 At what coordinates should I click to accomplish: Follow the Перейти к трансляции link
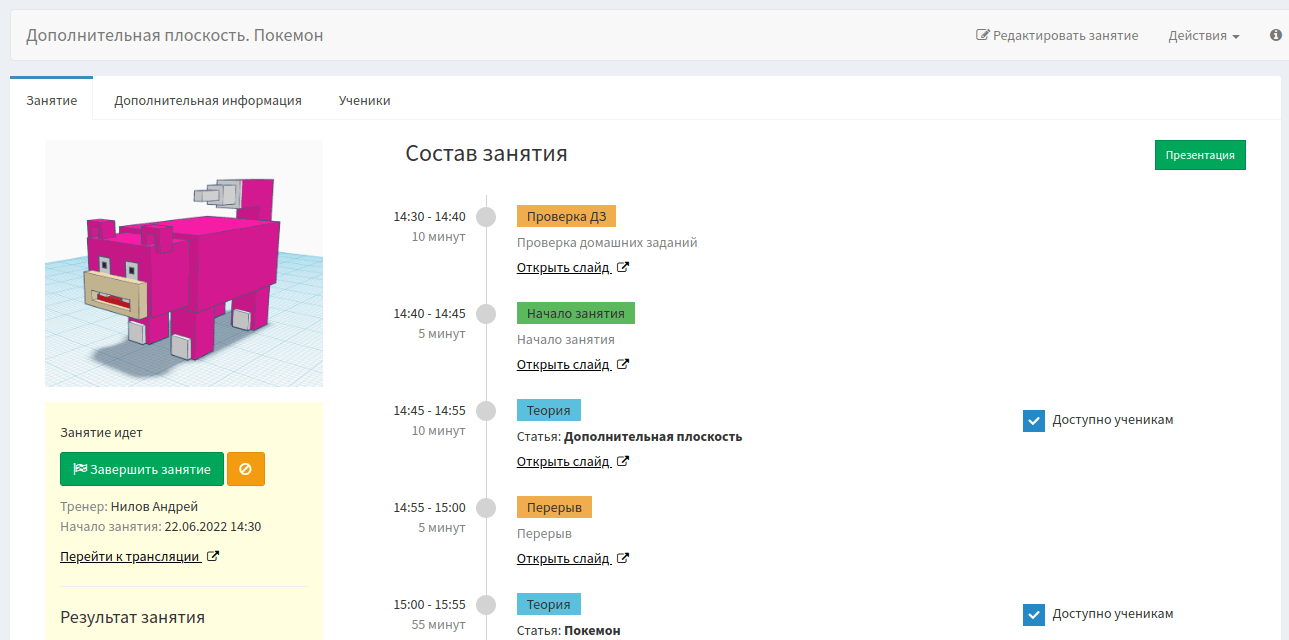pos(132,557)
